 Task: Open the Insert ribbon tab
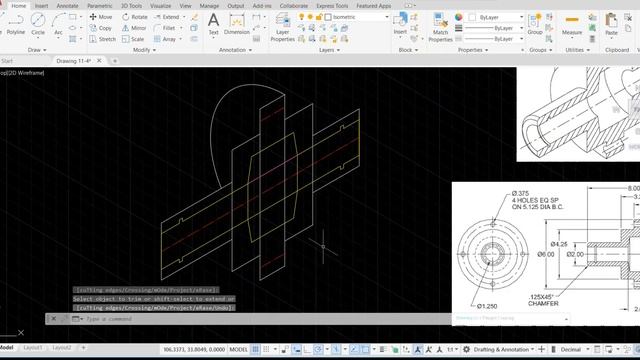(x=41, y=6)
